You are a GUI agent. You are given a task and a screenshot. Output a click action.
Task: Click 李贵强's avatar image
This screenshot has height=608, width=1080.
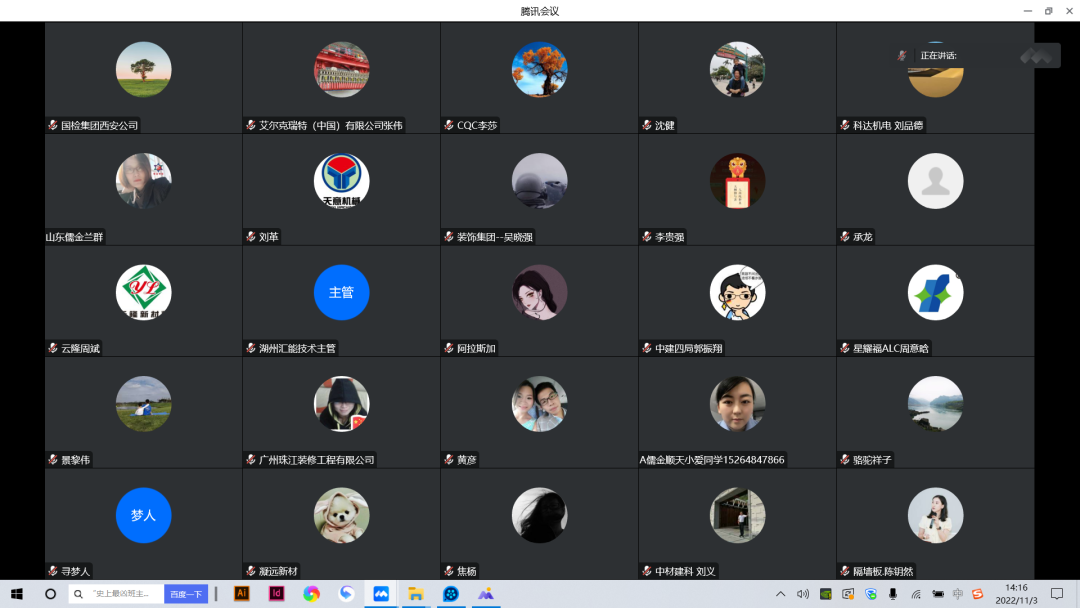[x=737, y=181]
